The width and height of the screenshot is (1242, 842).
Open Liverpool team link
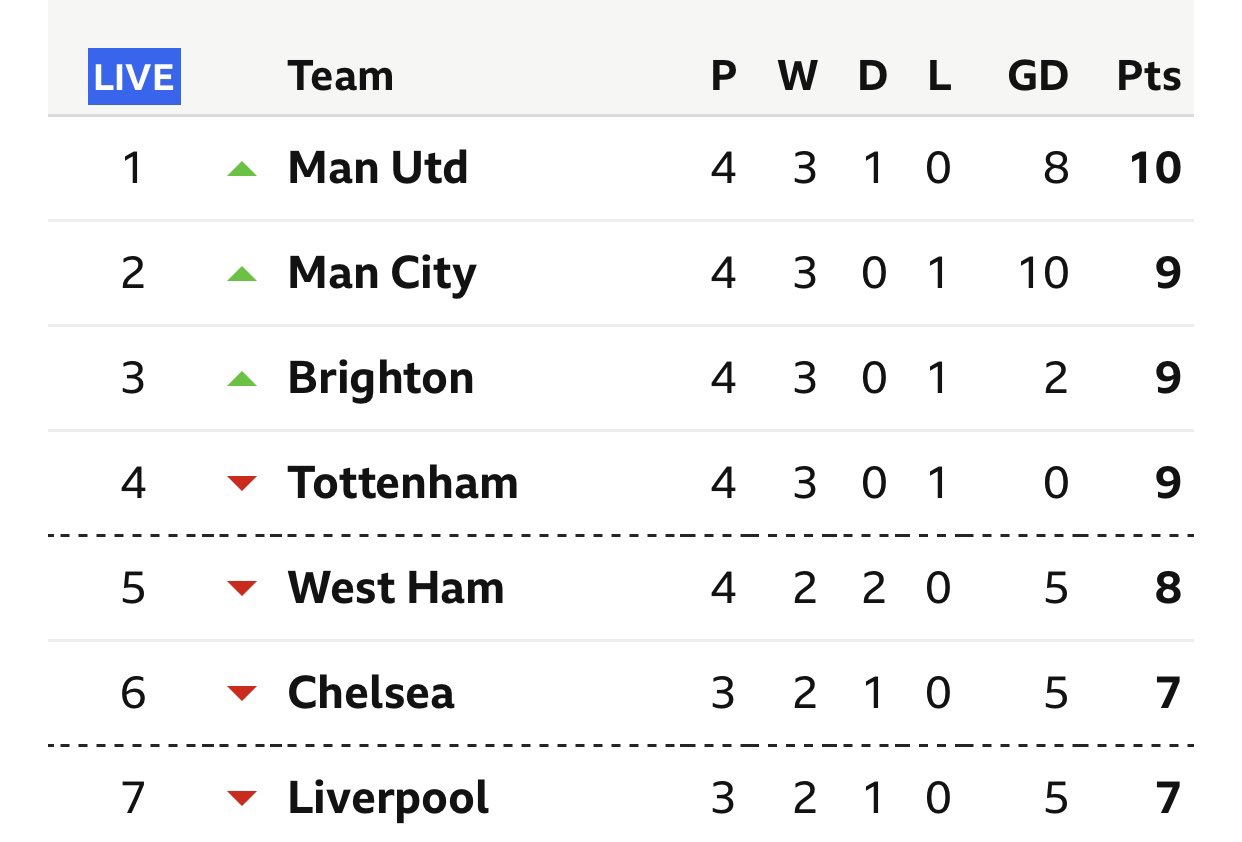pos(389,799)
